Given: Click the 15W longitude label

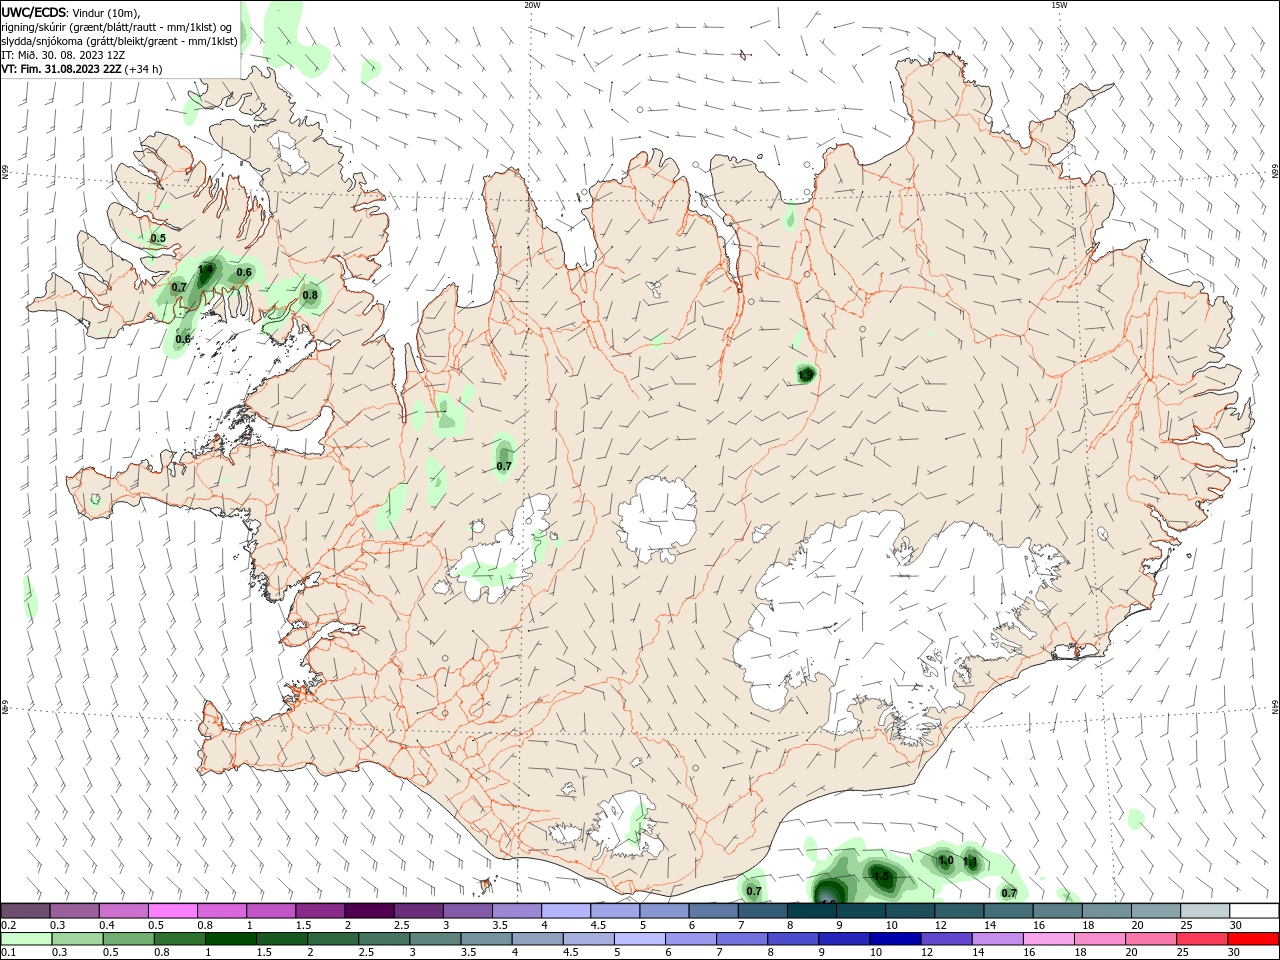Looking at the screenshot, I should (x=1059, y=5).
